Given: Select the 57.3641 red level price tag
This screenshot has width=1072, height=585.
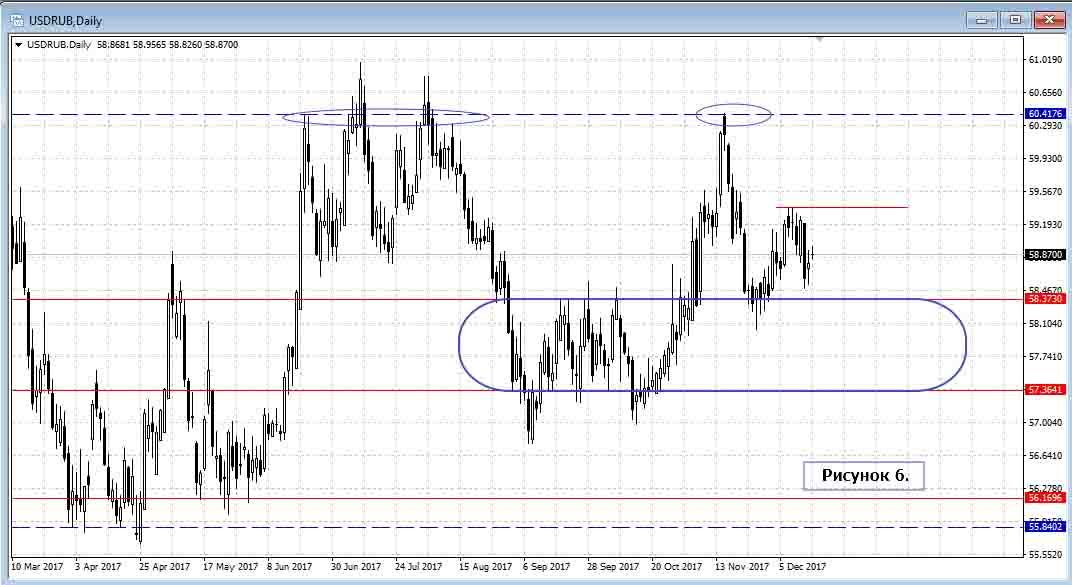Looking at the screenshot, I should point(1045,390).
